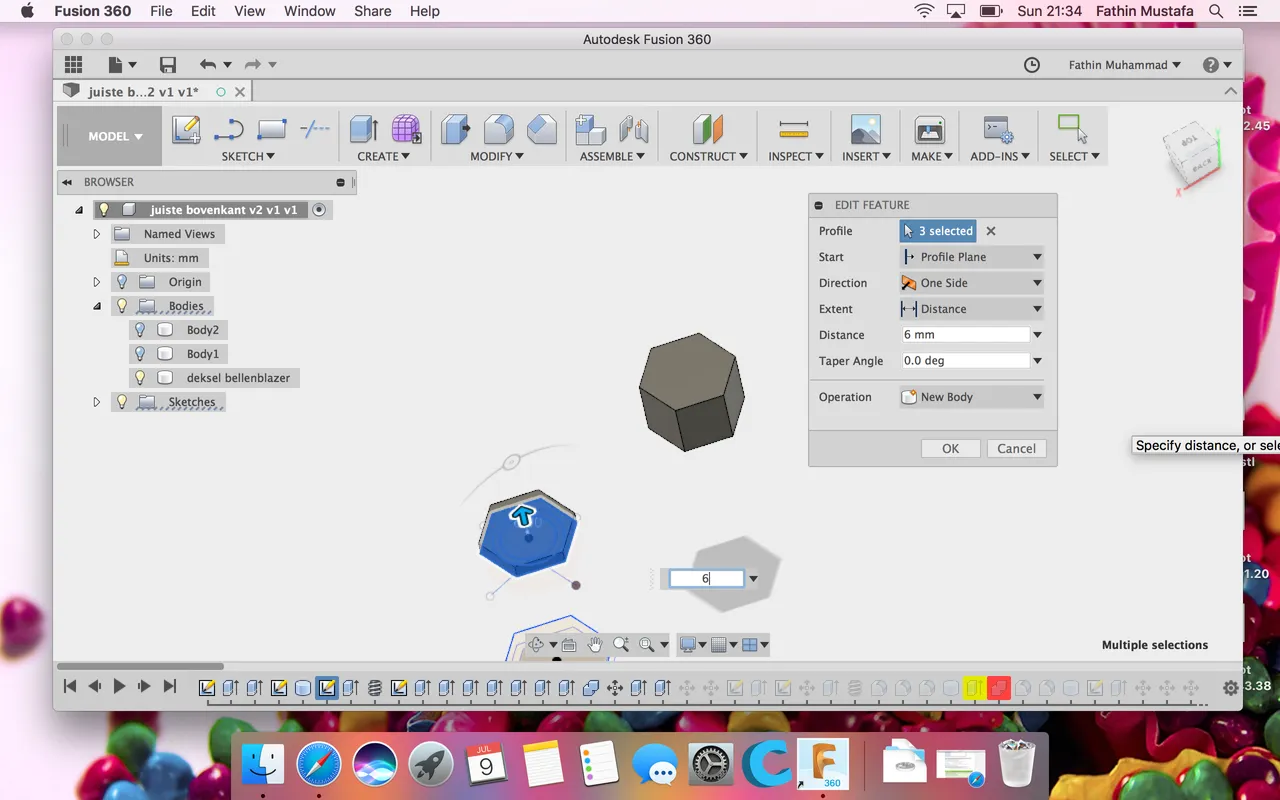Click the yellow highlighted timeline feature

tap(974, 688)
